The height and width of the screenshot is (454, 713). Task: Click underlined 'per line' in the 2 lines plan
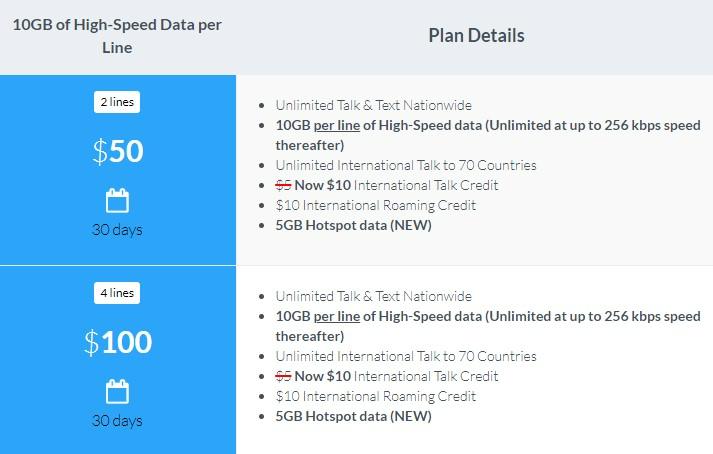(336, 125)
